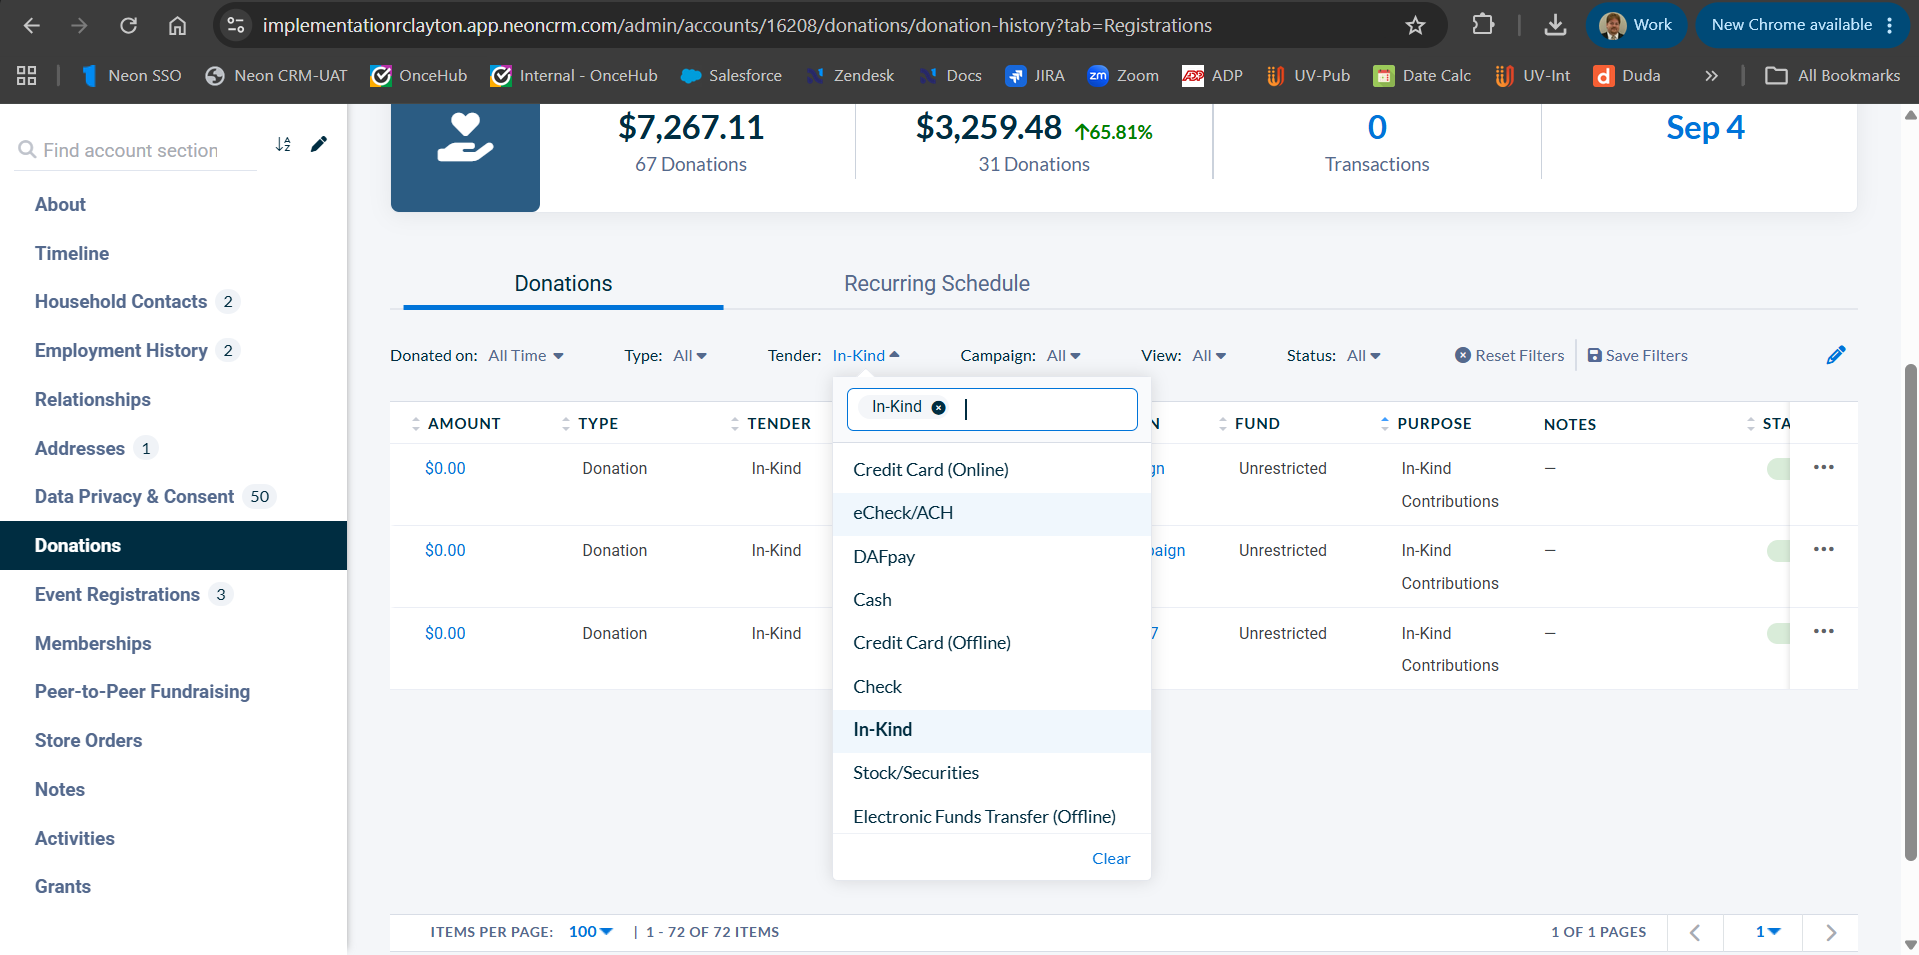The image size is (1919, 955).
Task: Sort the table by Fund column
Action: coord(1249,424)
